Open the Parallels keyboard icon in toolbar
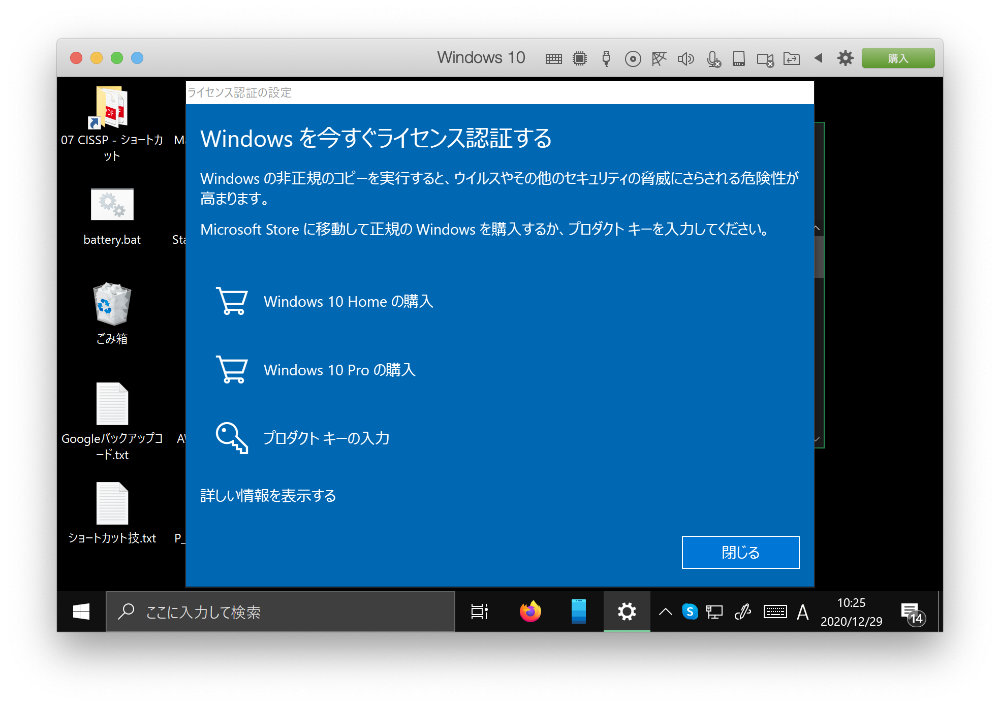 tap(554, 59)
